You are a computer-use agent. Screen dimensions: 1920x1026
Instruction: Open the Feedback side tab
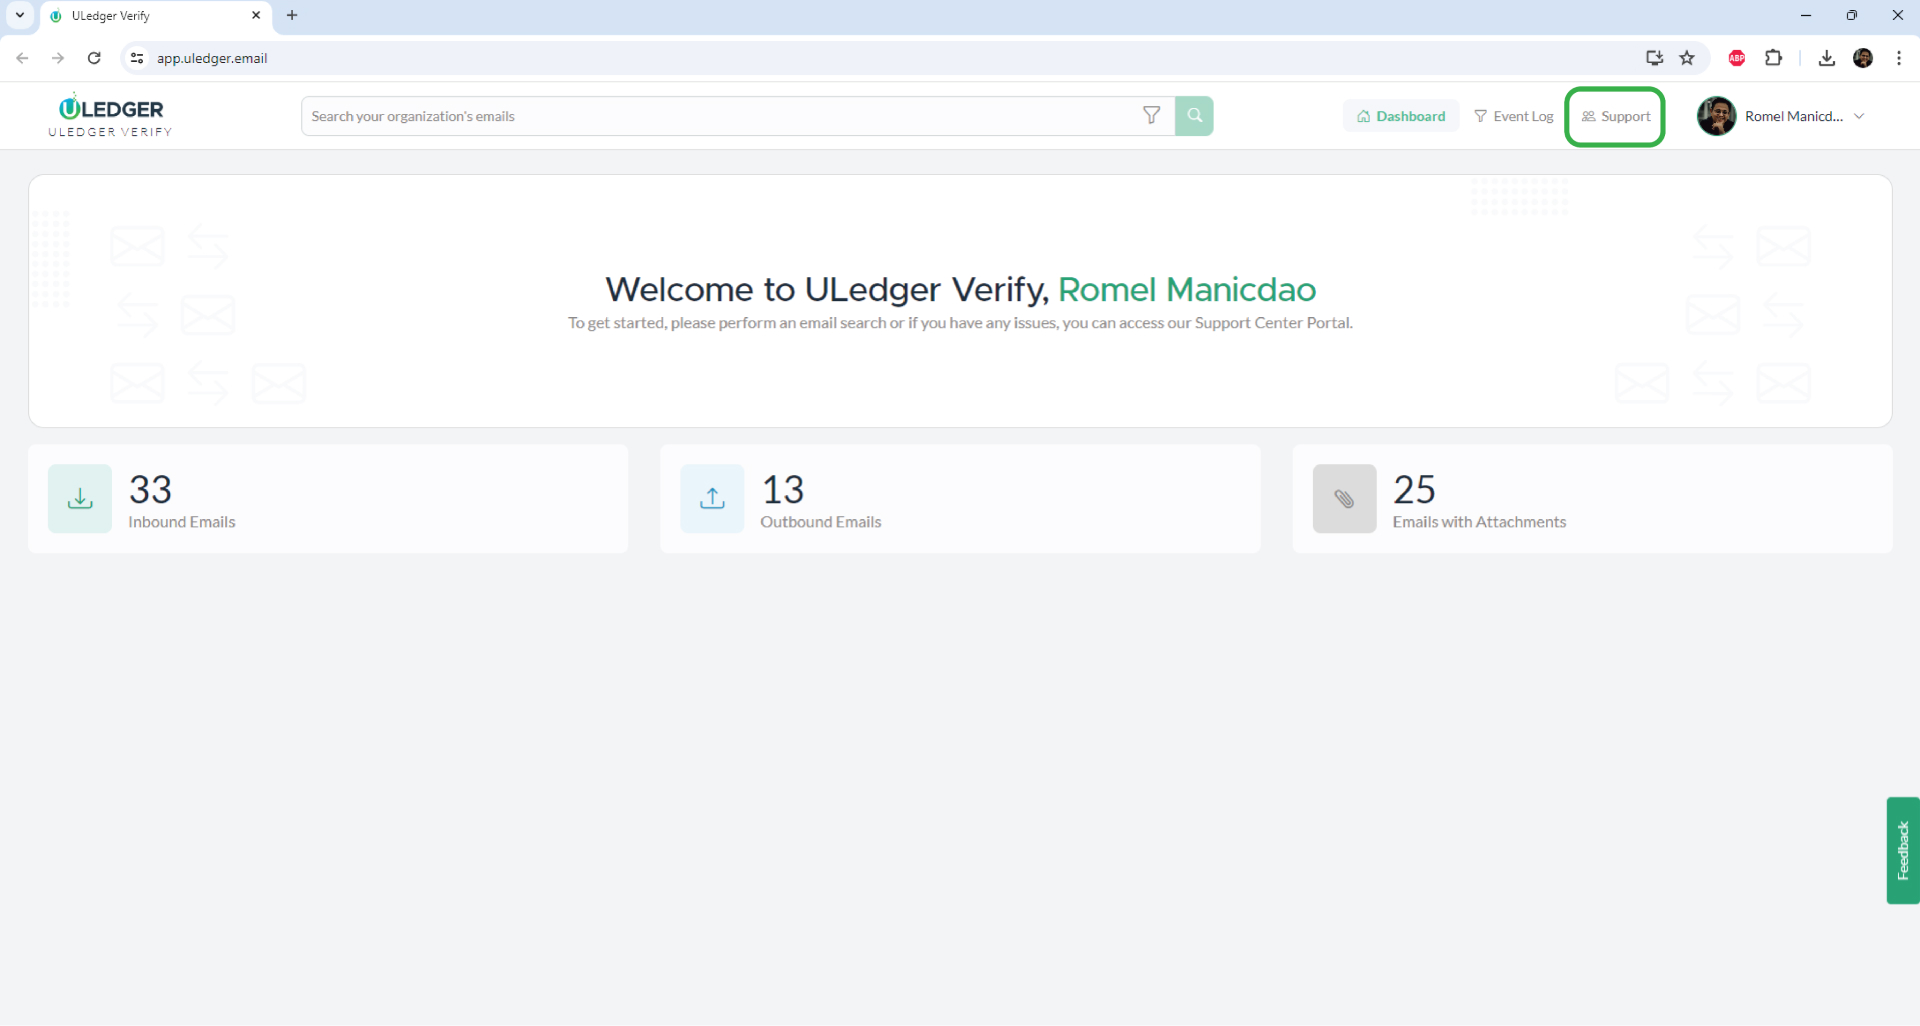pos(1903,850)
